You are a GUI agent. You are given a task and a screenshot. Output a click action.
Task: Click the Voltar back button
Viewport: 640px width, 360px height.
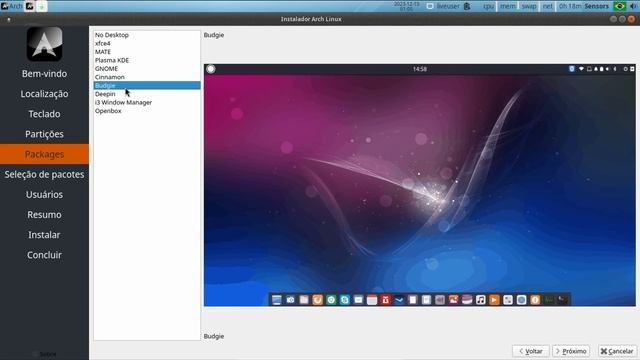[531, 351]
